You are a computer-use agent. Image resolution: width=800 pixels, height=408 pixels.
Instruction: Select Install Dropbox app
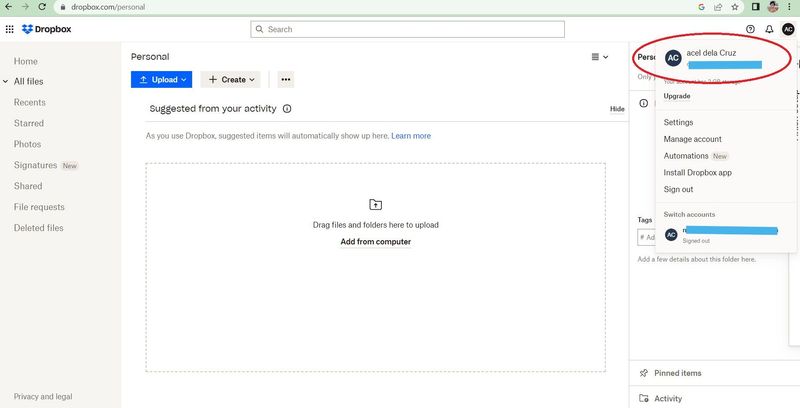pyautogui.click(x=697, y=173)
